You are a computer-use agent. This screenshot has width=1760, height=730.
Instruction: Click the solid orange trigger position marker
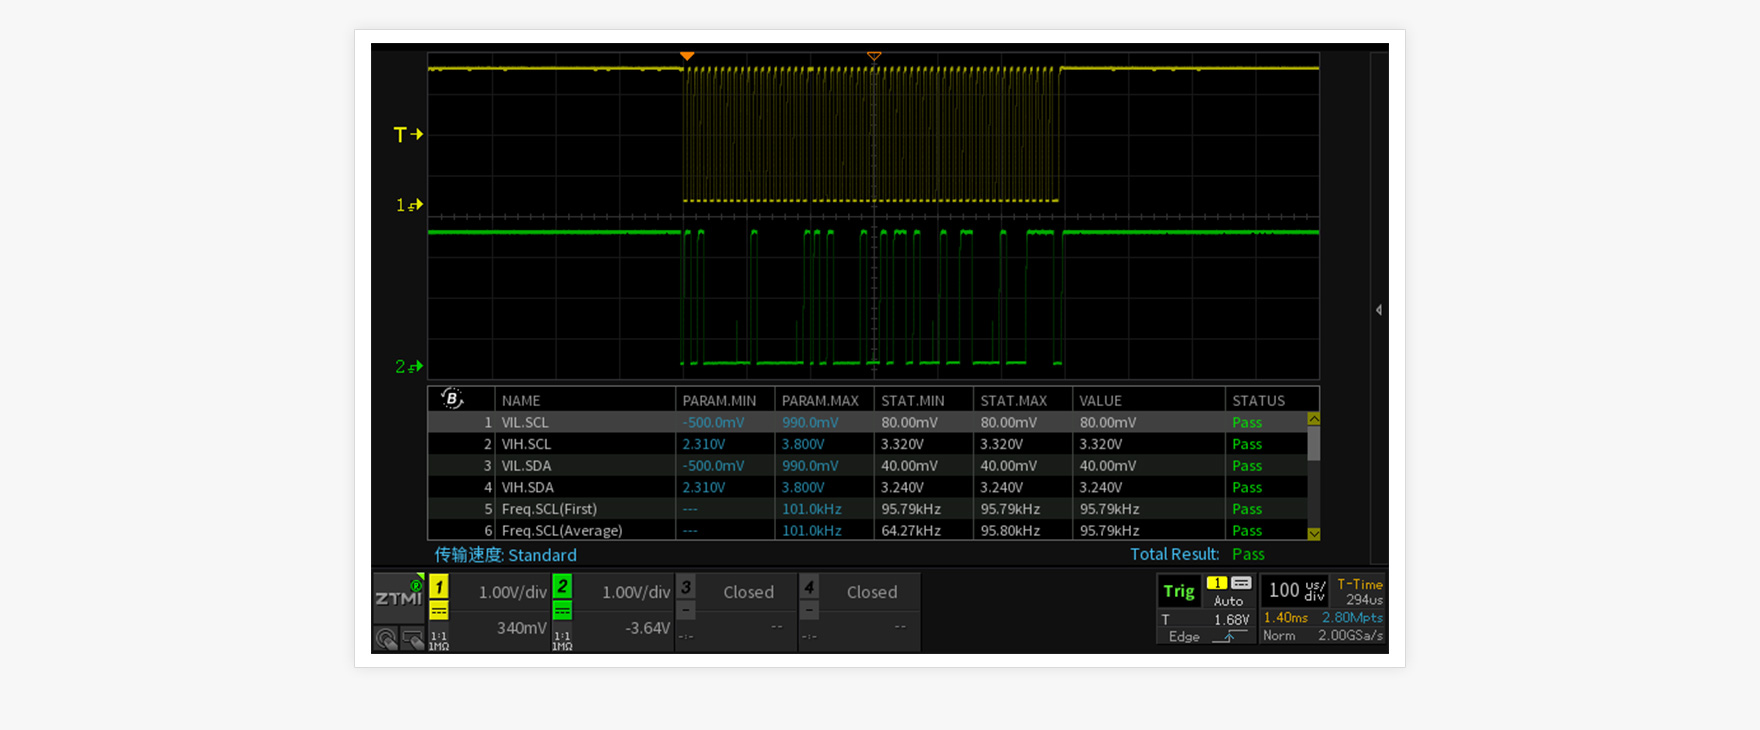click(x=687, y=56)
